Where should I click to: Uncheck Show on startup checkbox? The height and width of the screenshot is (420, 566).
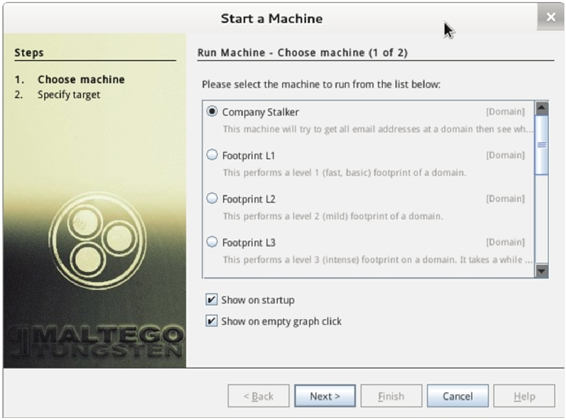(211, 299)
